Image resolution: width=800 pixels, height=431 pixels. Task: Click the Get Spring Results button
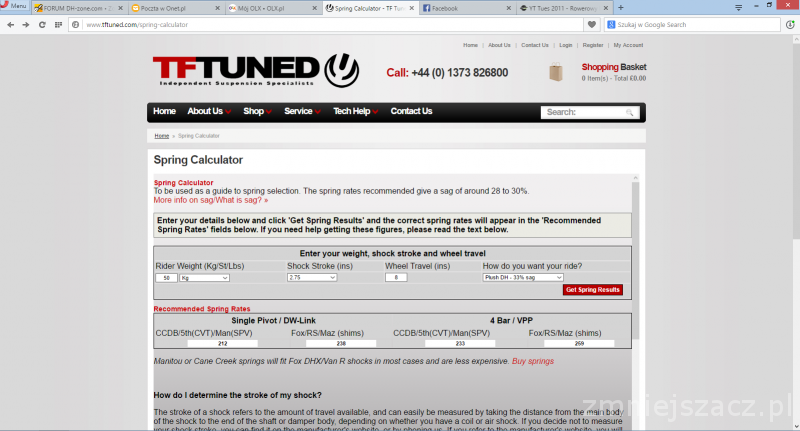tap(593, 290)
